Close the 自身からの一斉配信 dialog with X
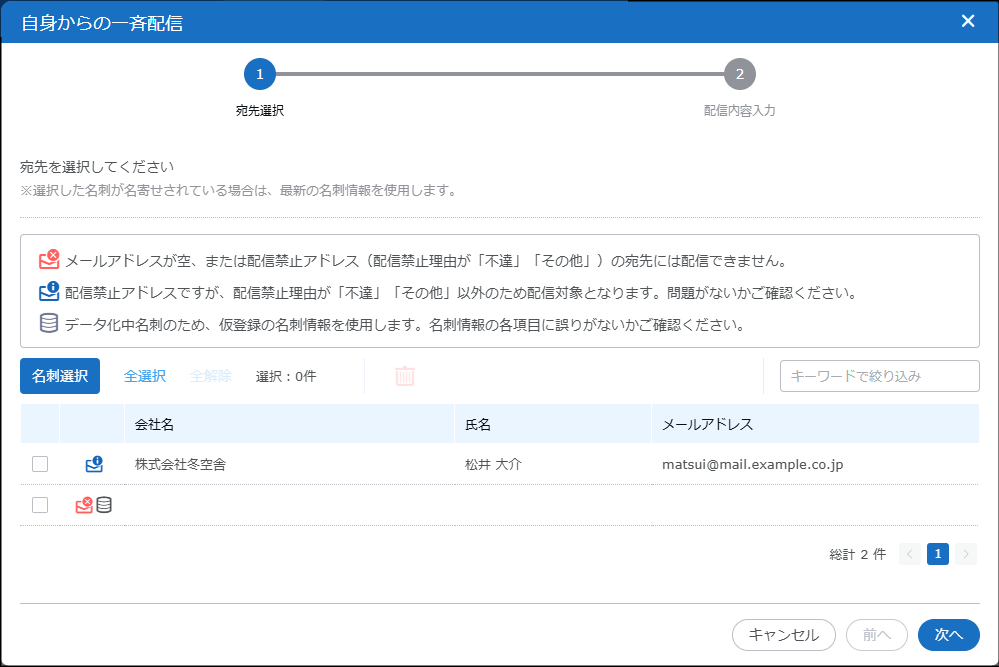Viewport: 999px width, 667px height. [967, 21]
